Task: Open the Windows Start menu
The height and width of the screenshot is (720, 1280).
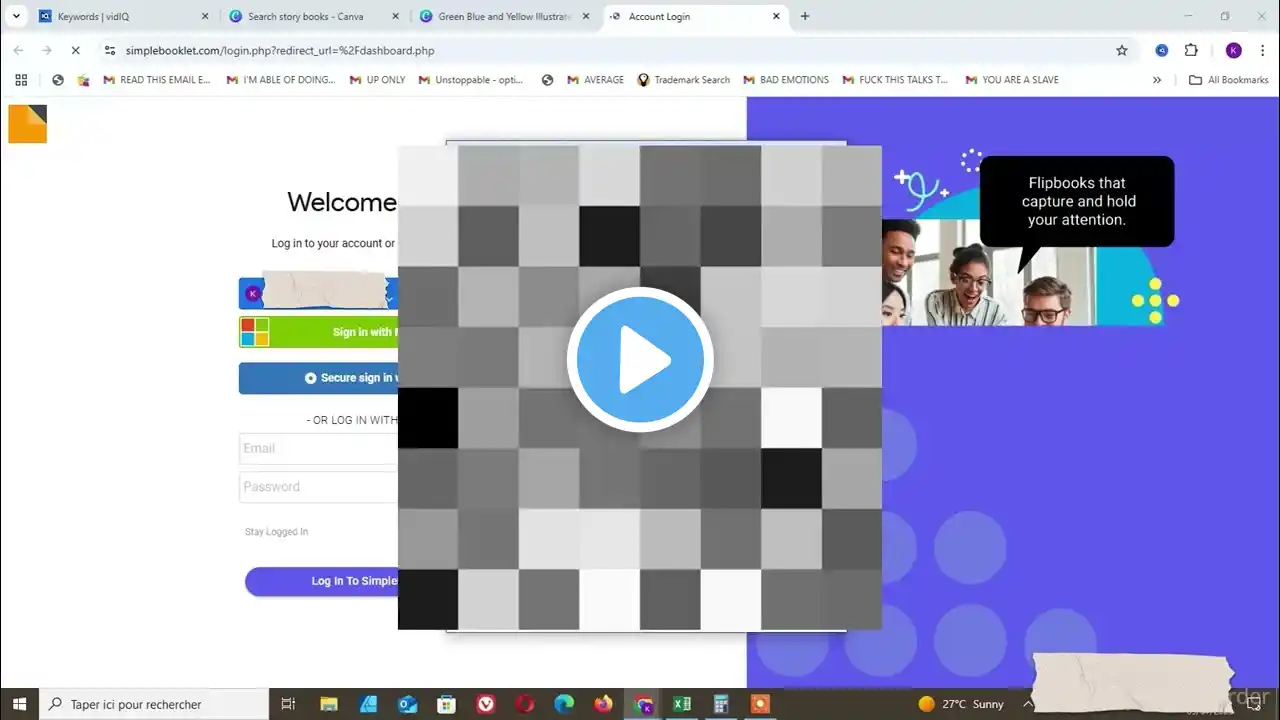Action: [19, 704]
